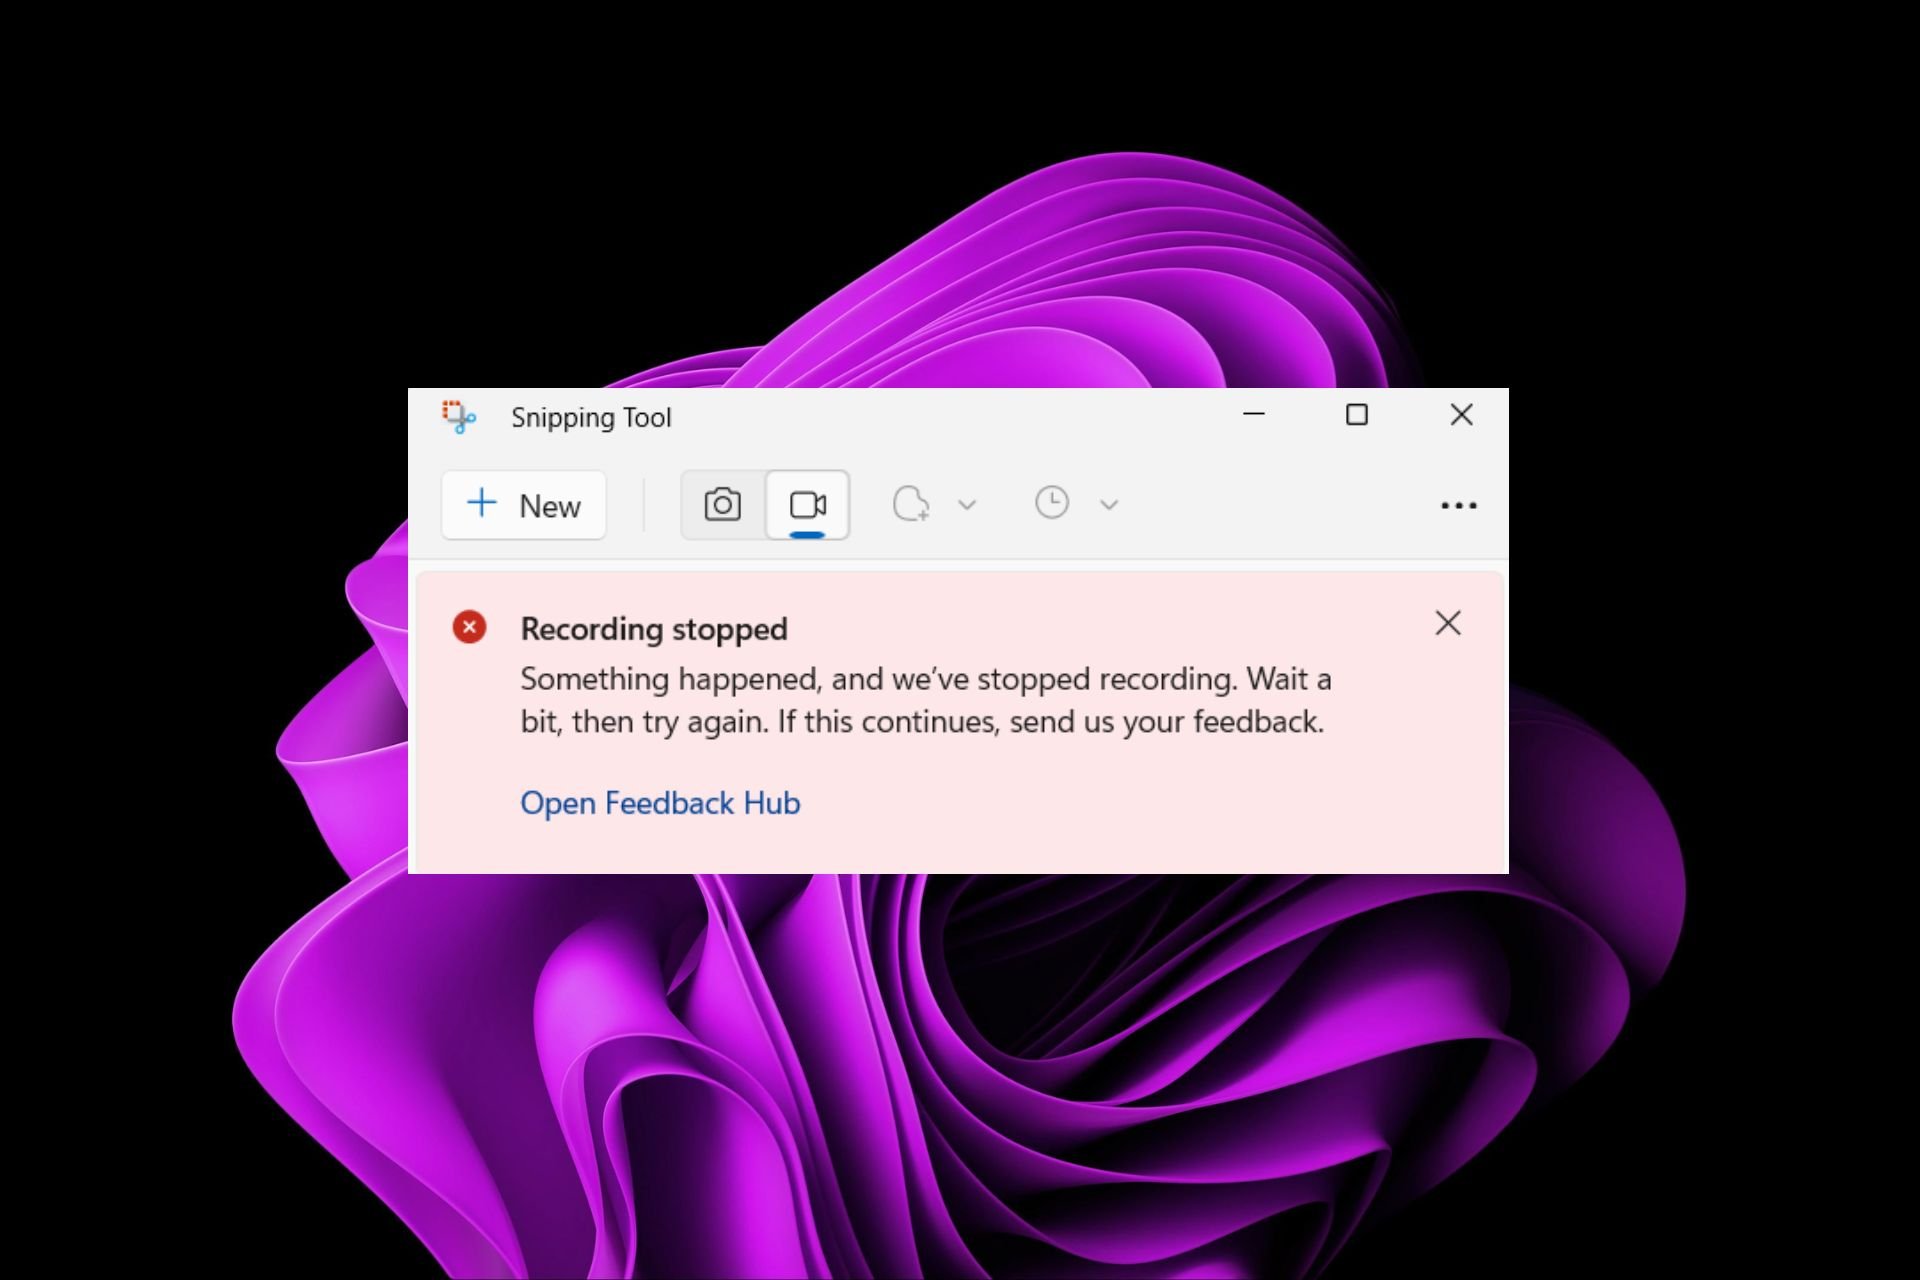Expand the More options overflow menu
This screenshot has width=1920, height=1280.
pos(1459,504)
